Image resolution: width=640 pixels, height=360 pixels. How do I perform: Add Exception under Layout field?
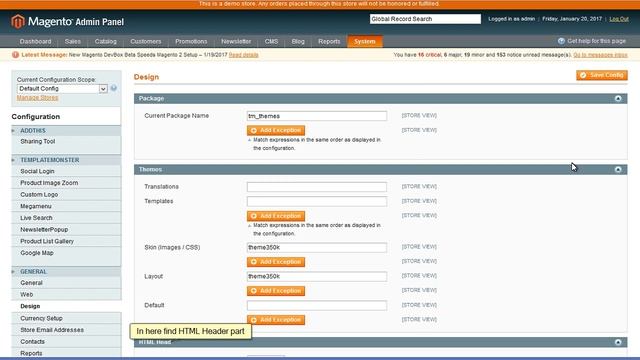(276, 291)
